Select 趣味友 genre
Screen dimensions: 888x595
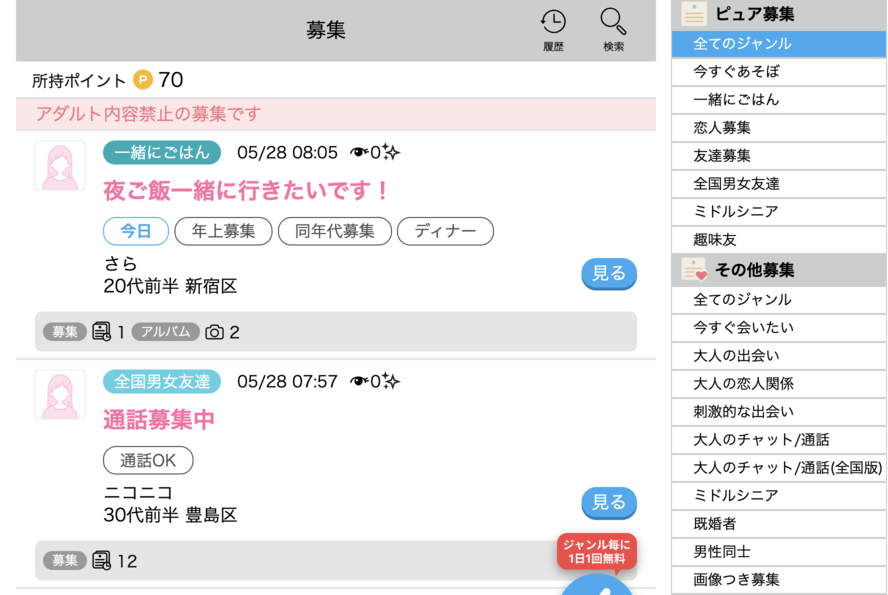(x=779, y=239)
